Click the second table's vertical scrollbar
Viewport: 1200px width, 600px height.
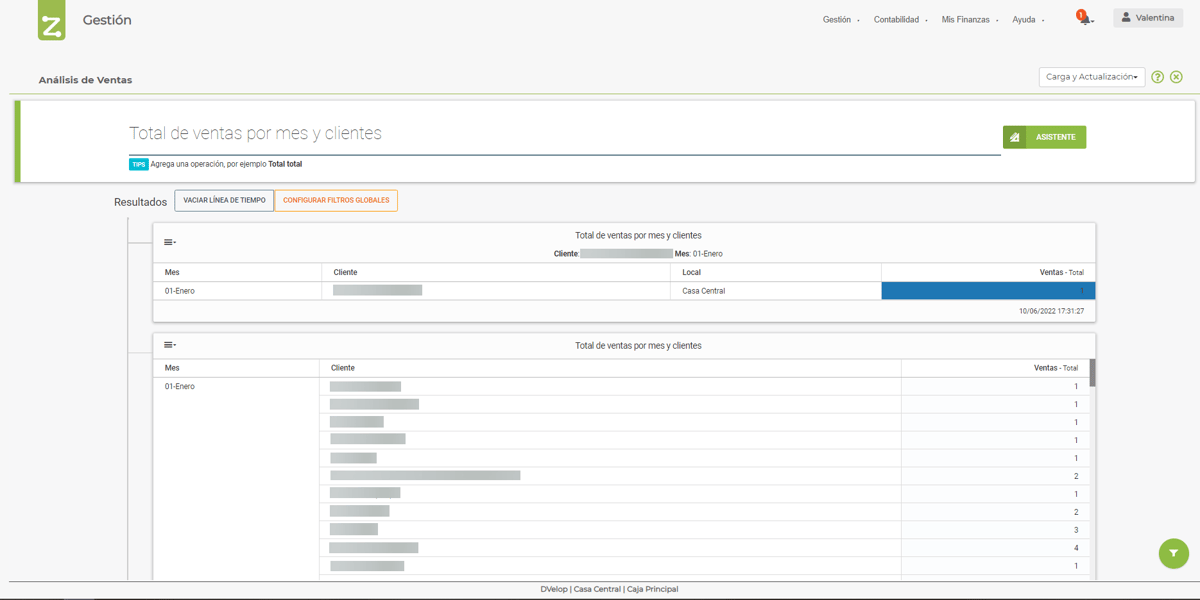(x=1092, y=372)
